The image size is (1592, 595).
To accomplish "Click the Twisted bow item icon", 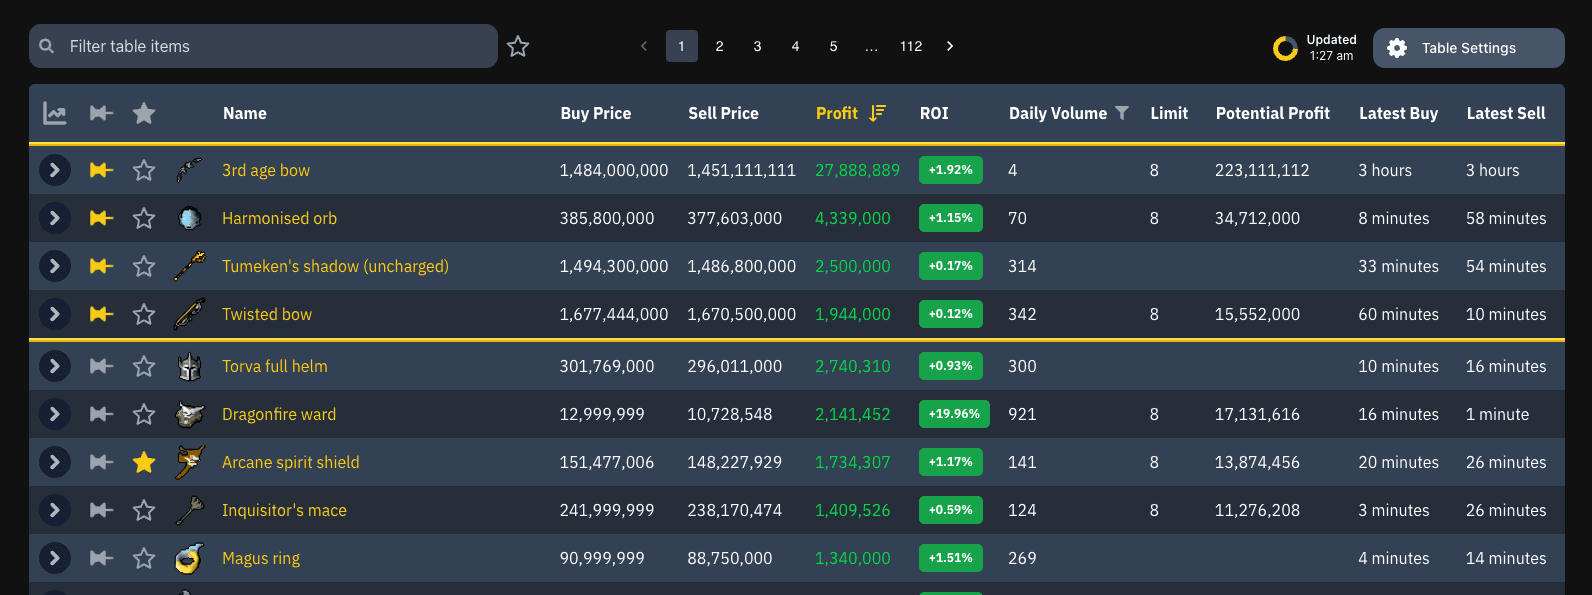I will 189,314.
